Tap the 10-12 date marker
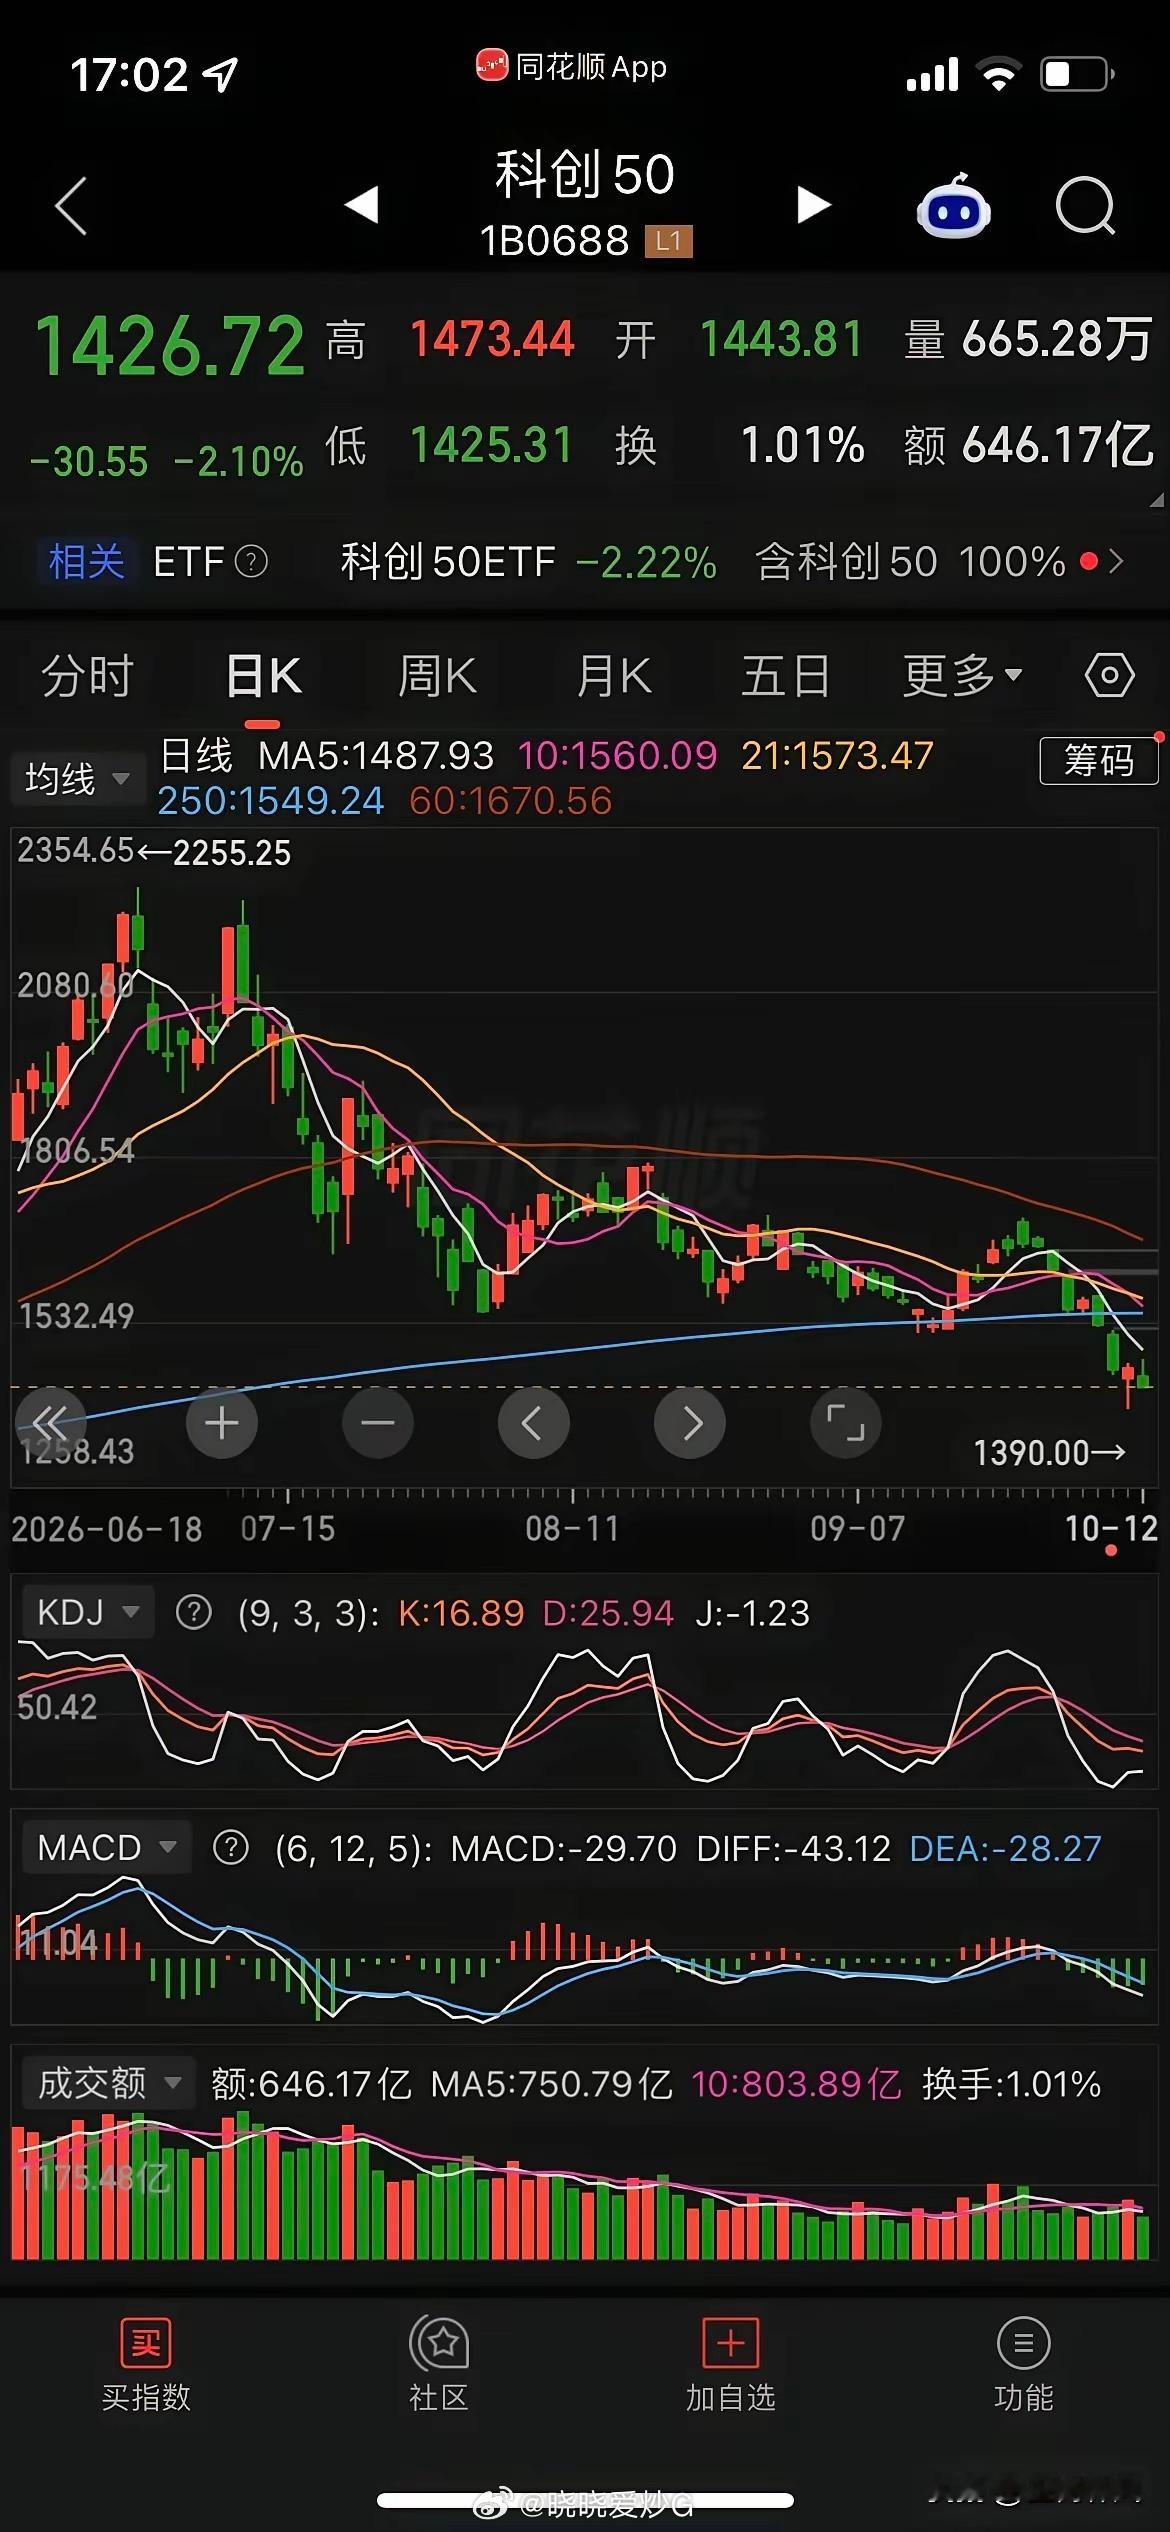This screenshot has height=2532, width=1170. click(1111, 1528)
